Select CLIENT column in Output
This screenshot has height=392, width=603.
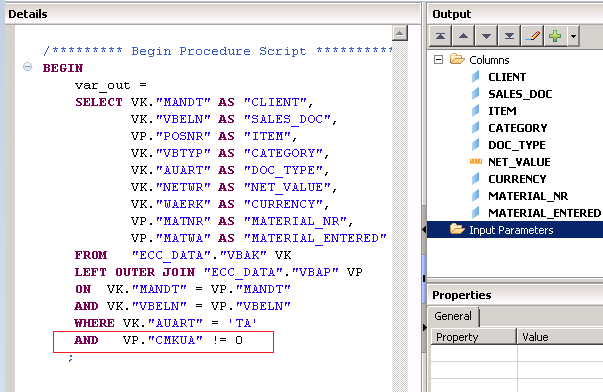point(507,77)
